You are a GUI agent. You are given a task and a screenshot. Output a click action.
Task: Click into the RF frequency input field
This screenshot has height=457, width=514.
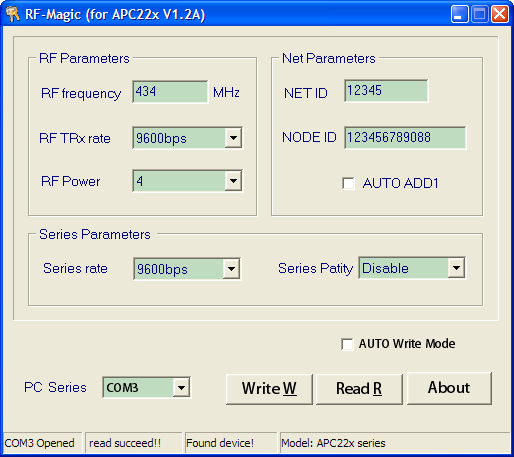[170, 92]
